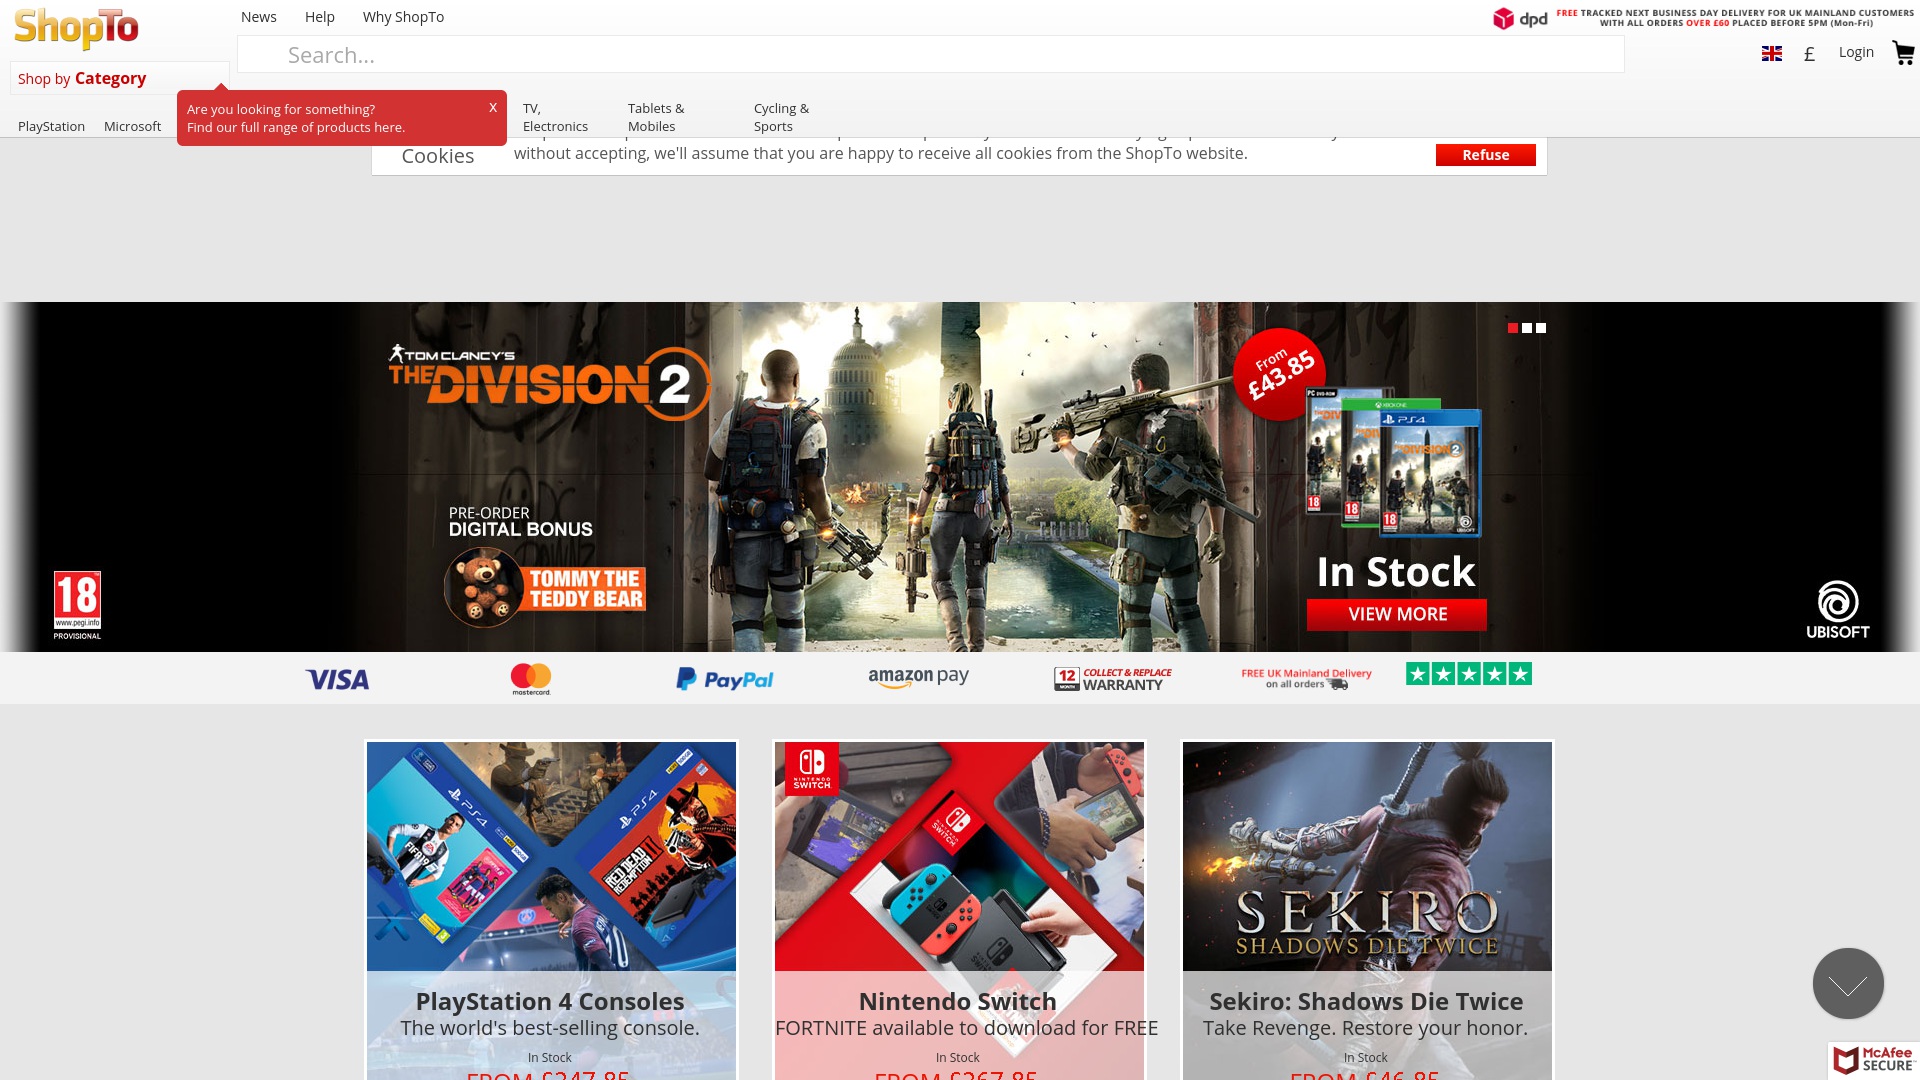Click the From £43.85 price badge
Screen dimensions: 1920x1080
[x=1279, y=374]
